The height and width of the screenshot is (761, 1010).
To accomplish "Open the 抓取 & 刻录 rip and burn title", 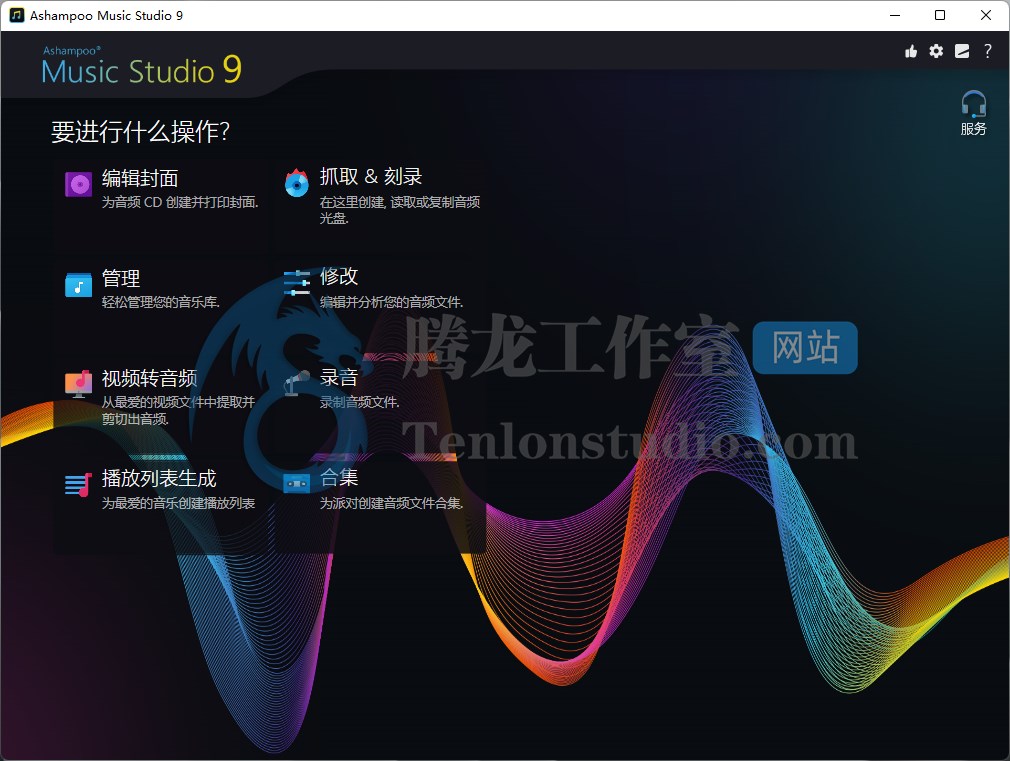I will 371,177.
